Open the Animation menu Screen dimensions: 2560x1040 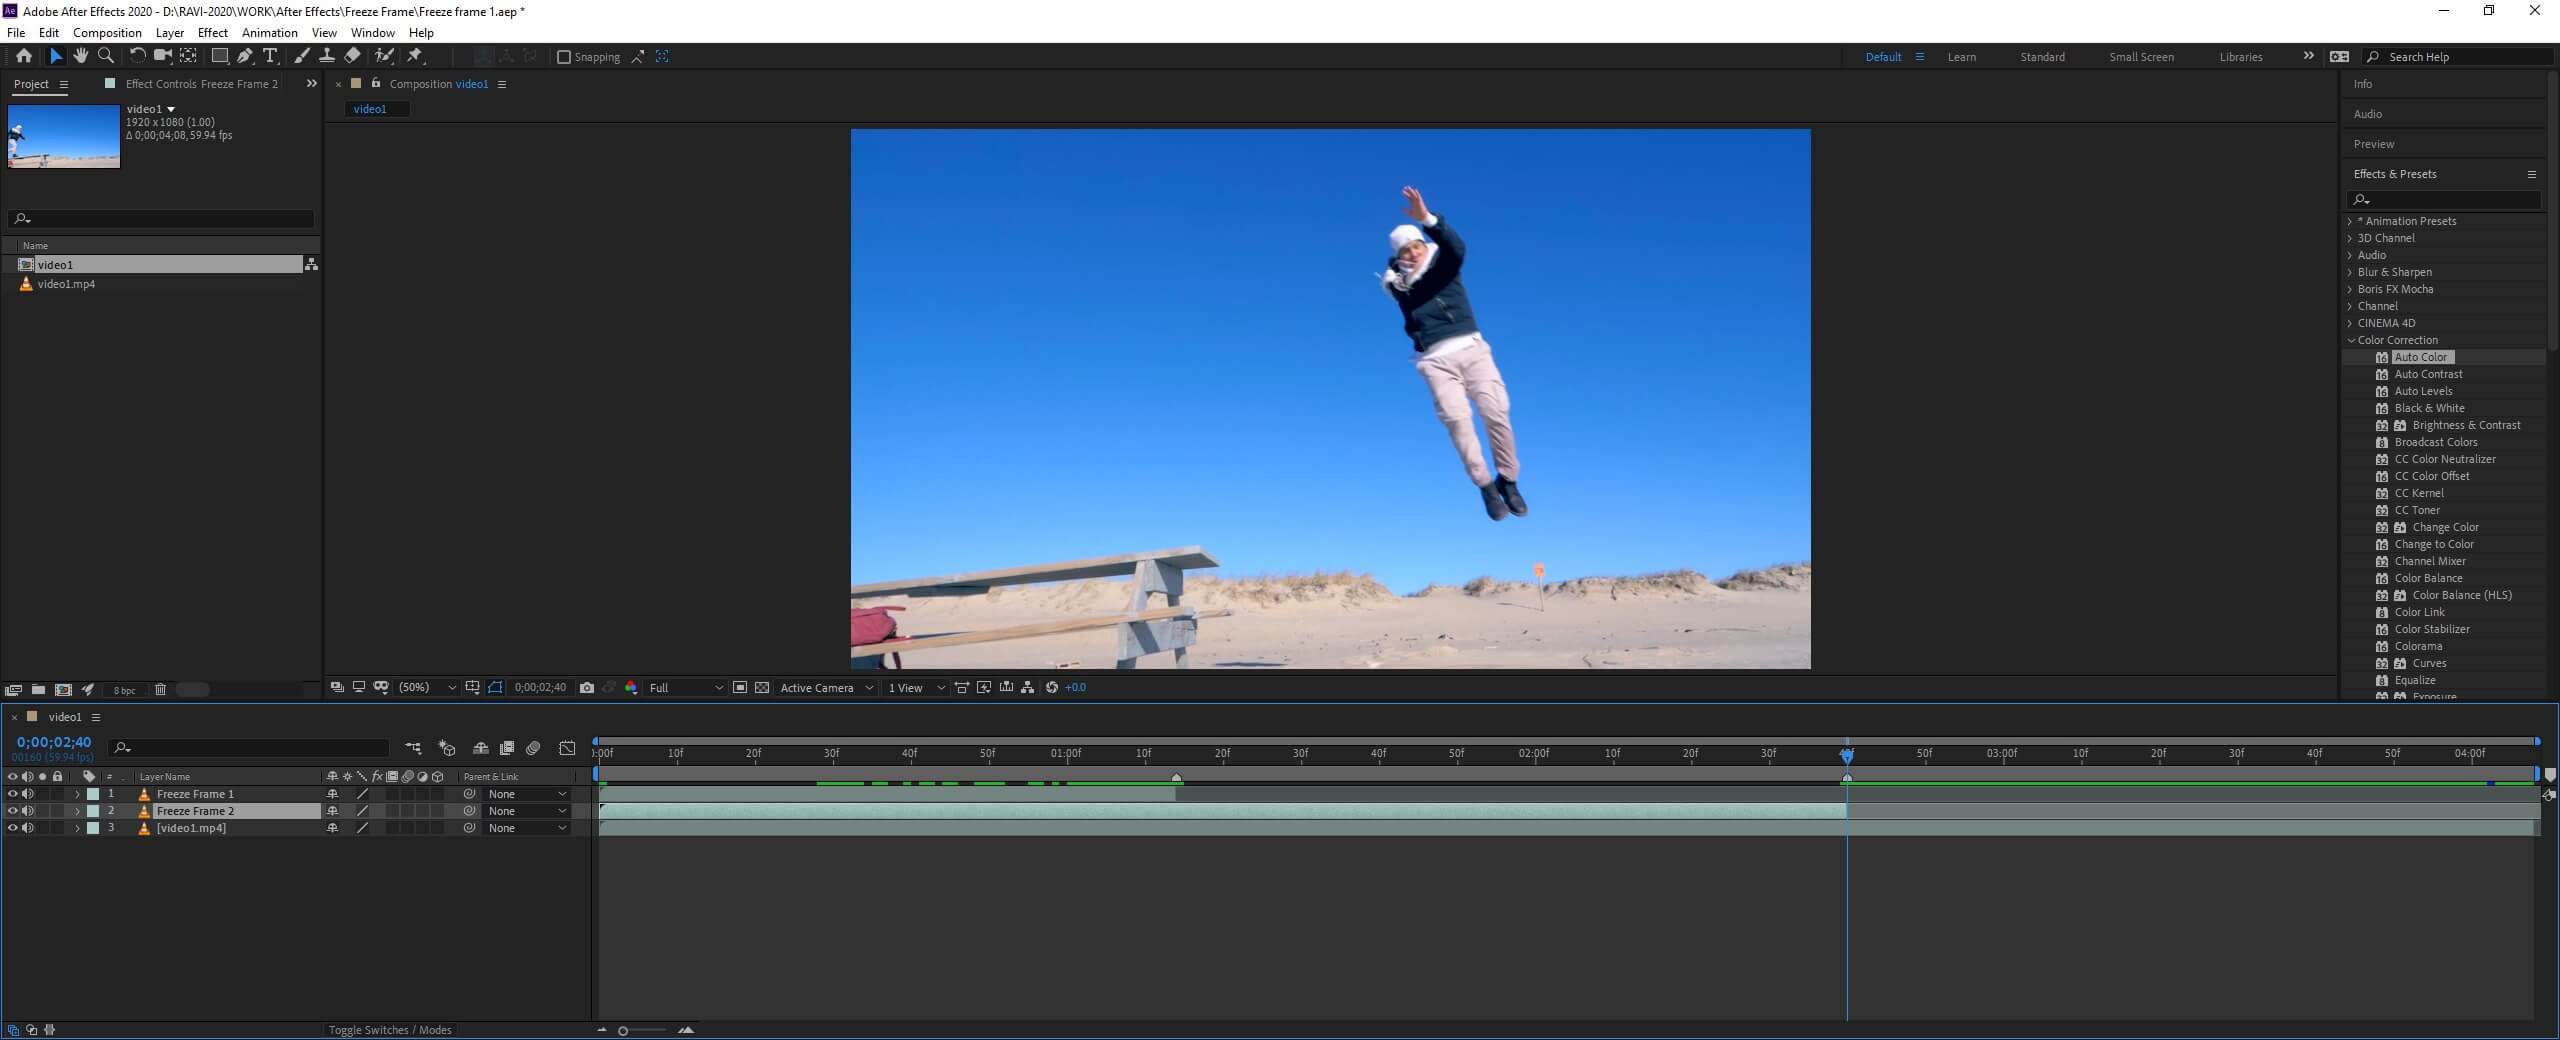pos(268,32)
